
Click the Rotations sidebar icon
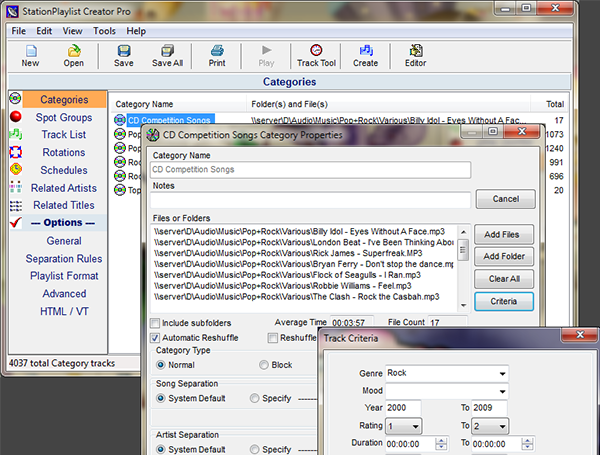(x=16, y=152)
